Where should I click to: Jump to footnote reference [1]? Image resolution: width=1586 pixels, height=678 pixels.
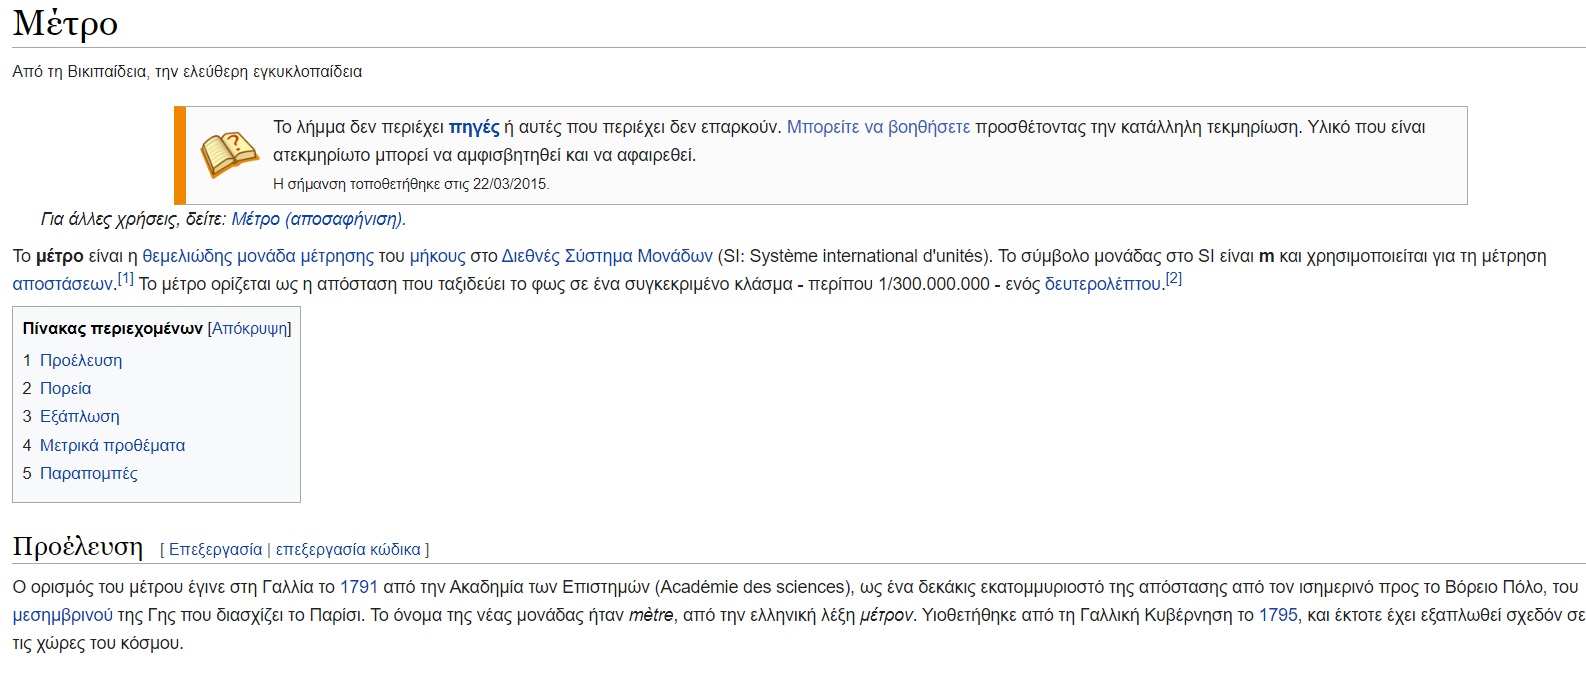(126, 279)
